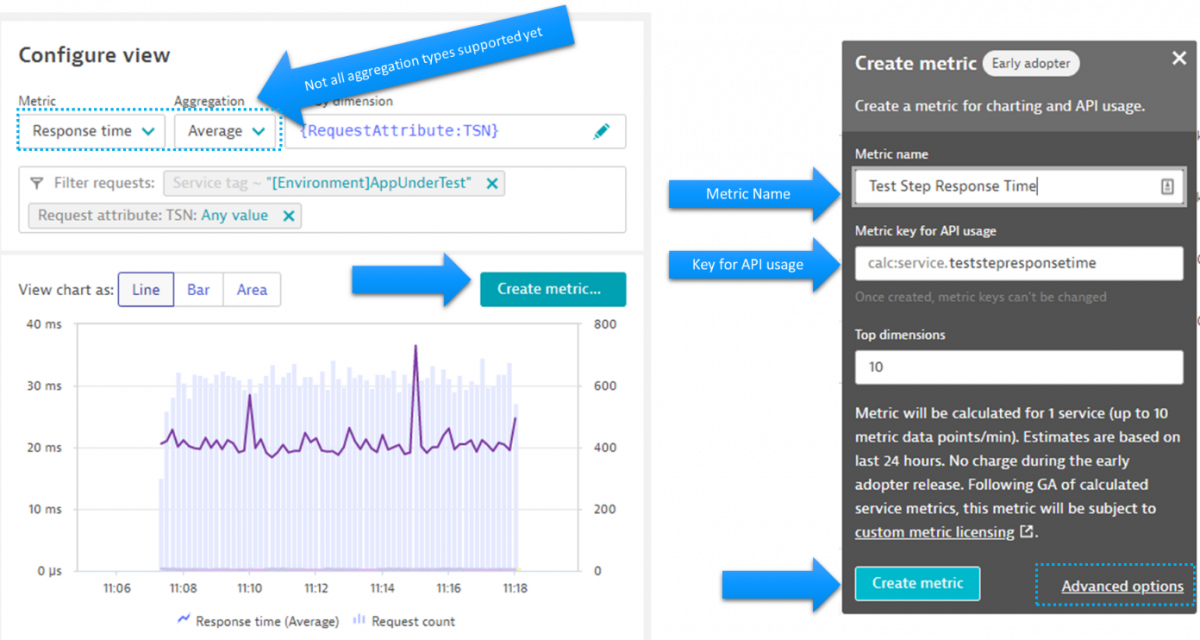
Task: Switch chart view to Area
Action: point(251,289)
